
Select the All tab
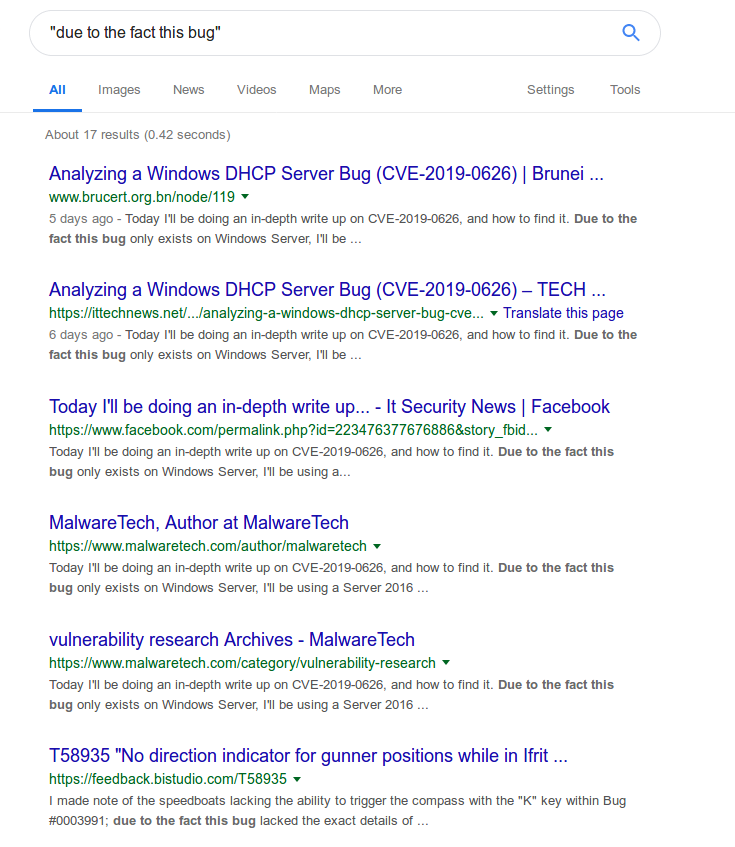[x=57, y=90]
